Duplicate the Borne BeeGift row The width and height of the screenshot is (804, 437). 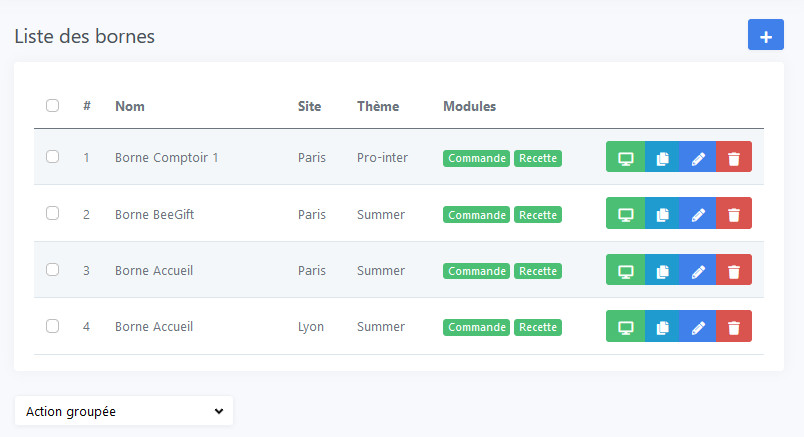tap(662, 213)
